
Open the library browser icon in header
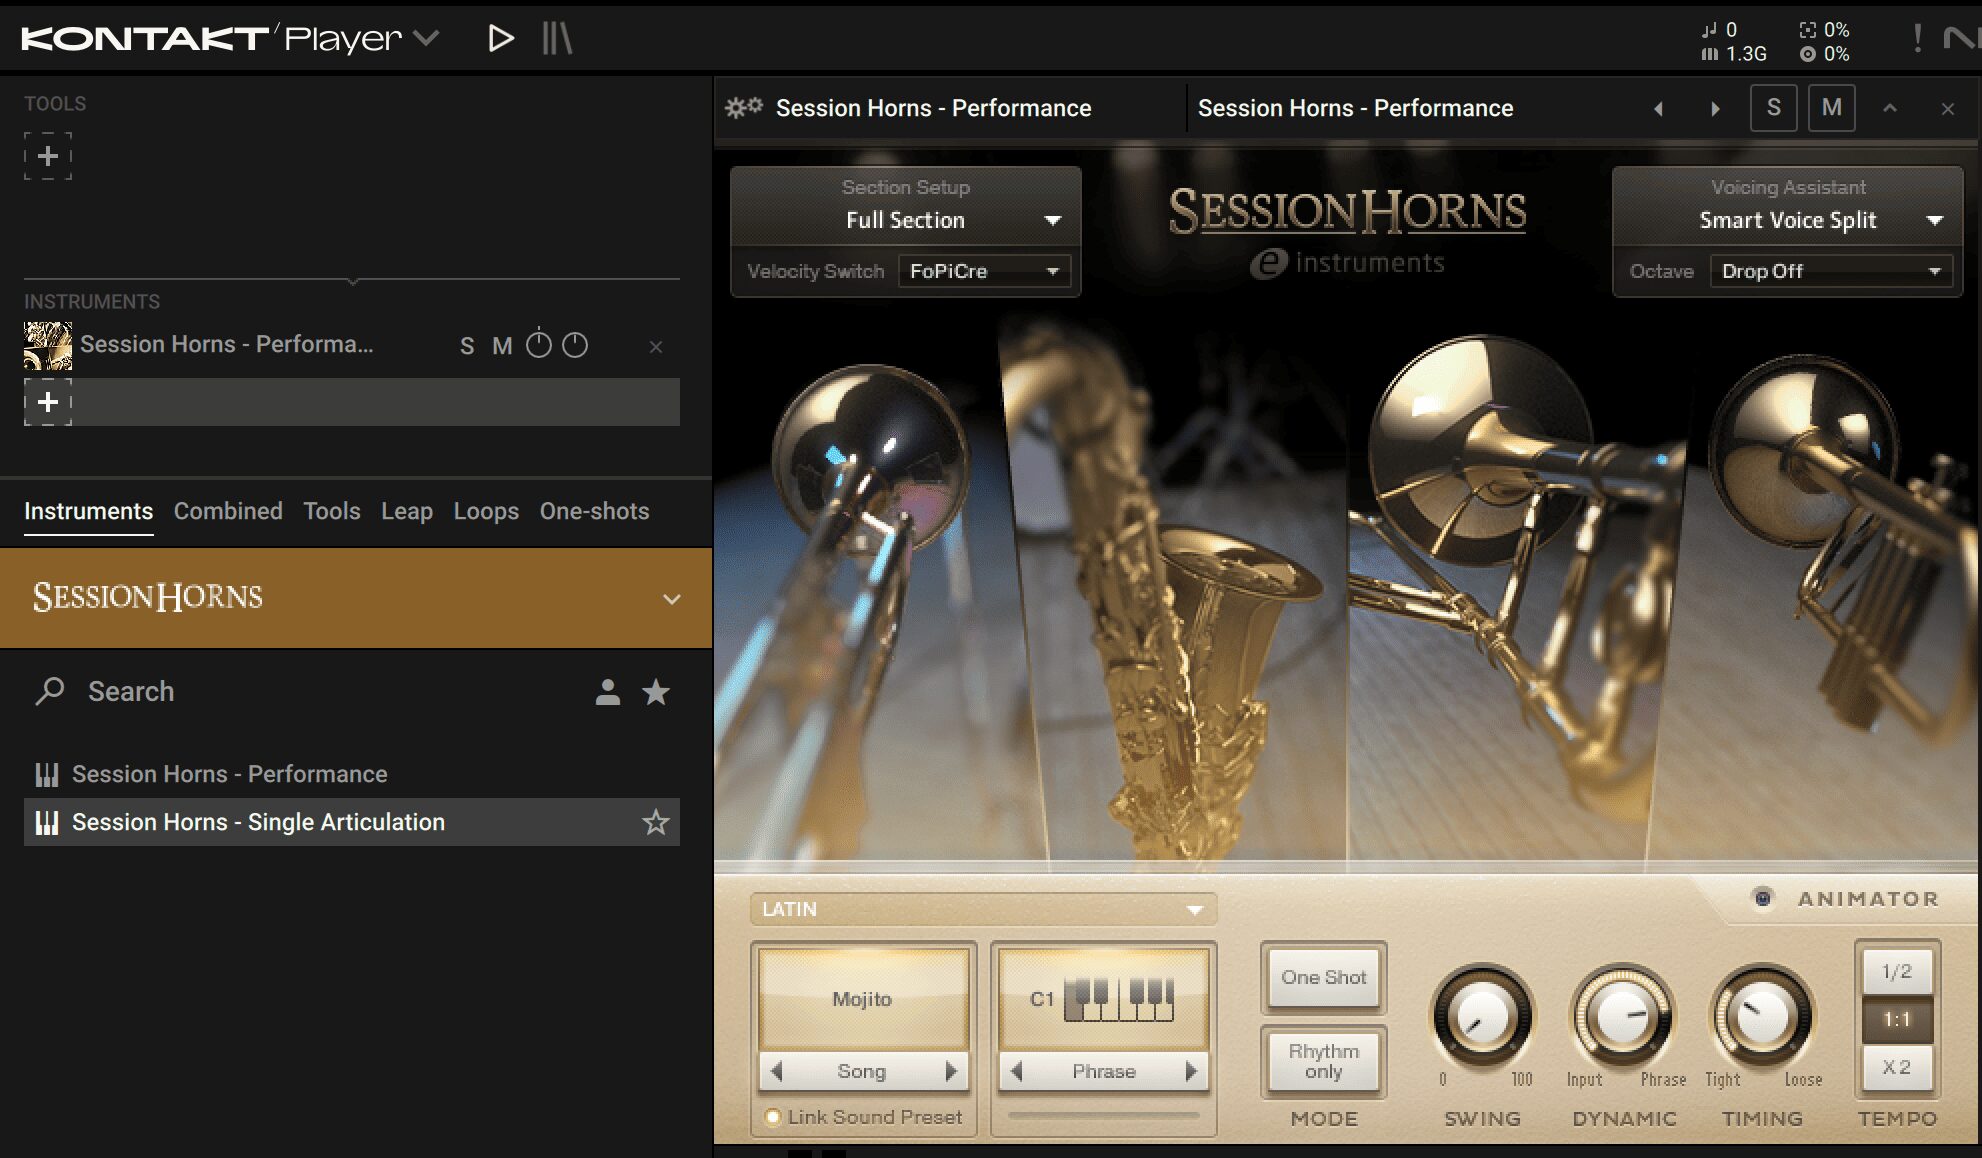pos(557,38)
